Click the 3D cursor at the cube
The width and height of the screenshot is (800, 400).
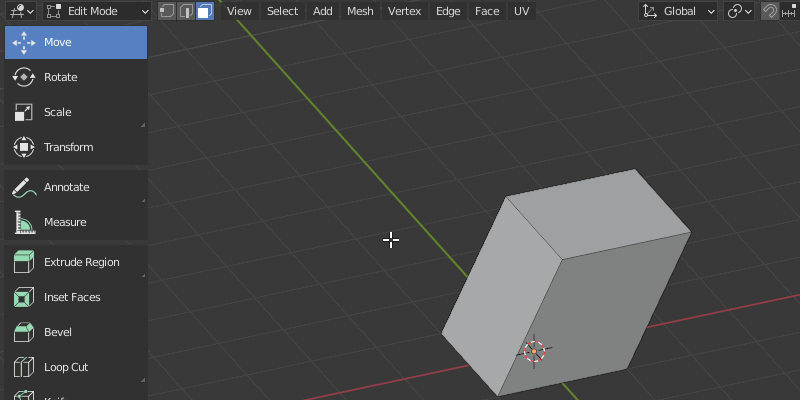534,351
